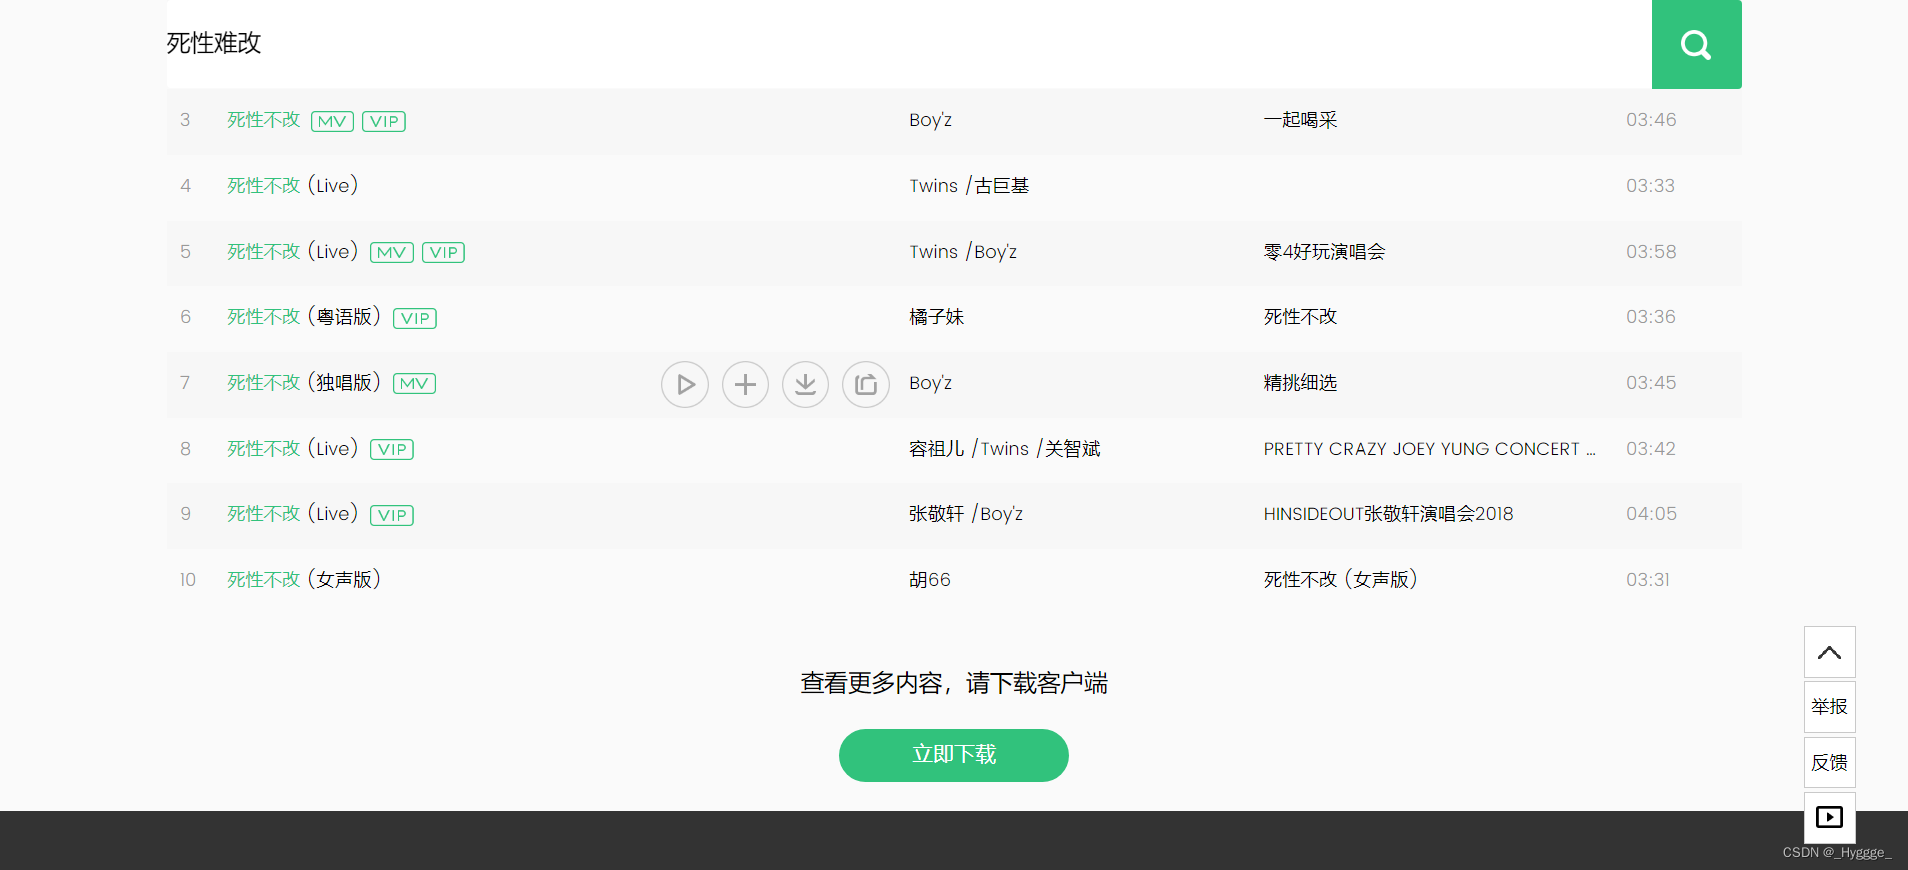Open artist 张敬轩 on song 9
This screenshot has height=870, width=1908.
937,514
